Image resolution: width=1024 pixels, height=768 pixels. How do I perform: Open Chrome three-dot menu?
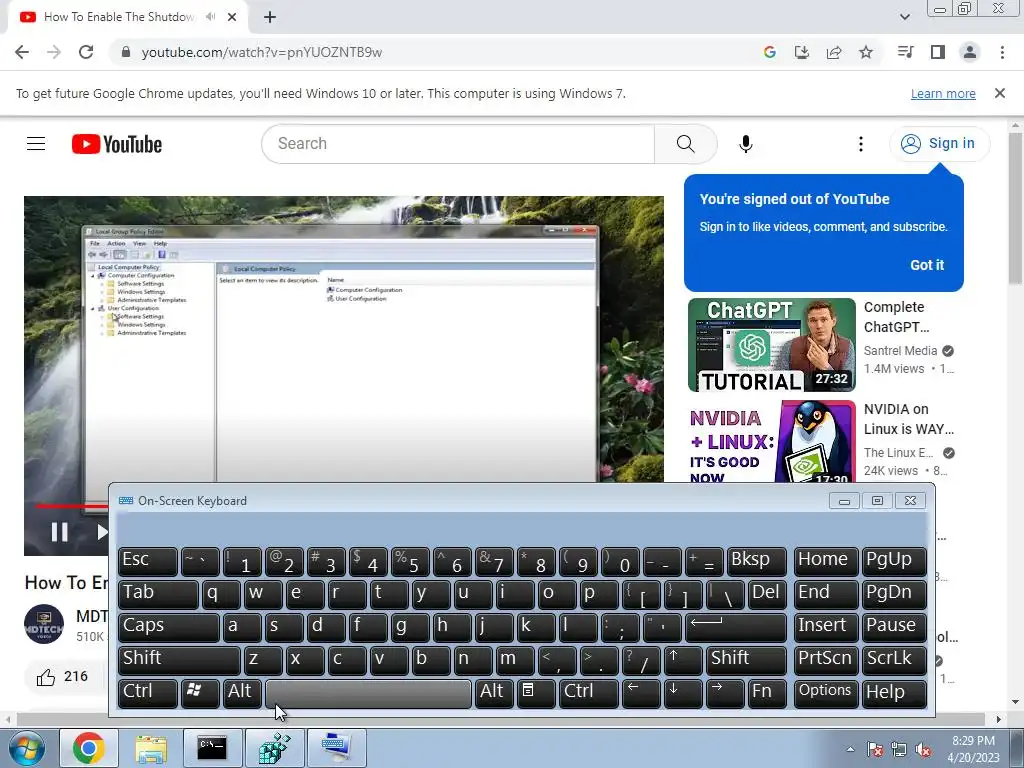coord(1002,52)
